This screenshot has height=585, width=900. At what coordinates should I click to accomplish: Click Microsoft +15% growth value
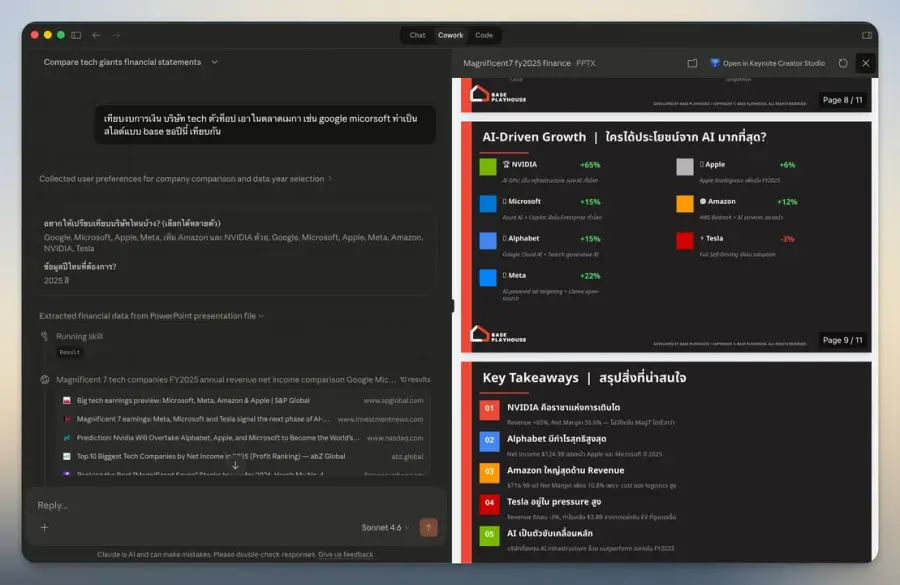tap(590, 202)
